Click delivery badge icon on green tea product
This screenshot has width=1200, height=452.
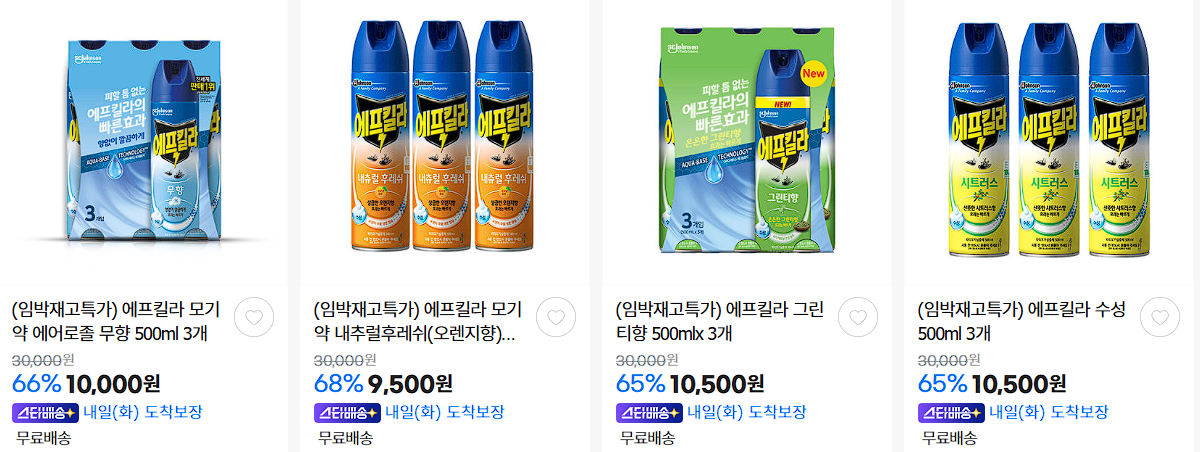649,412
